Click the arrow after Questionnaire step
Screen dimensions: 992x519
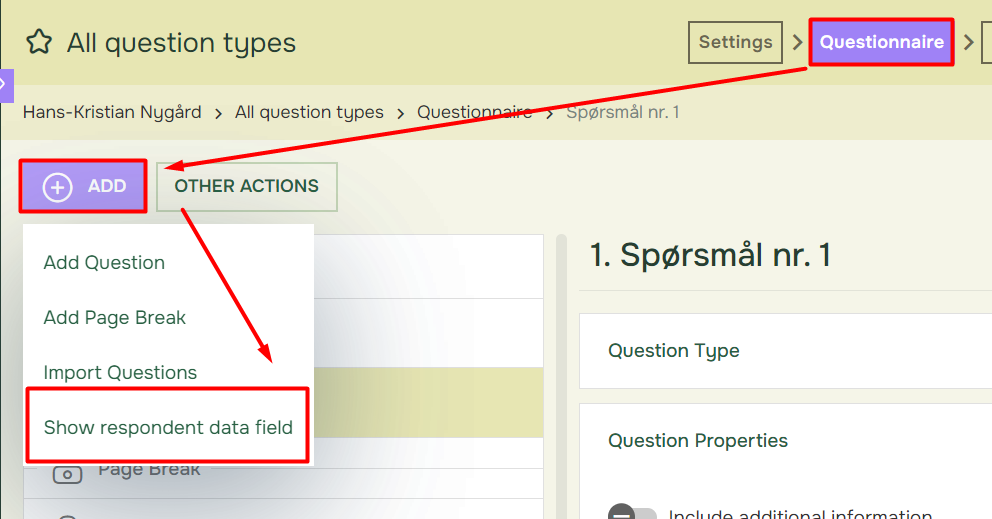(968, 42)
